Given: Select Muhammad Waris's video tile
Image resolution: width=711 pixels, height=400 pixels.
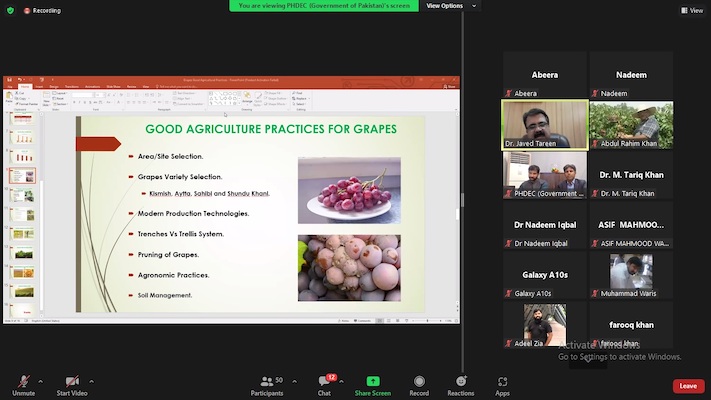Looking at the screenshot, I should click(x=631, y=276).
